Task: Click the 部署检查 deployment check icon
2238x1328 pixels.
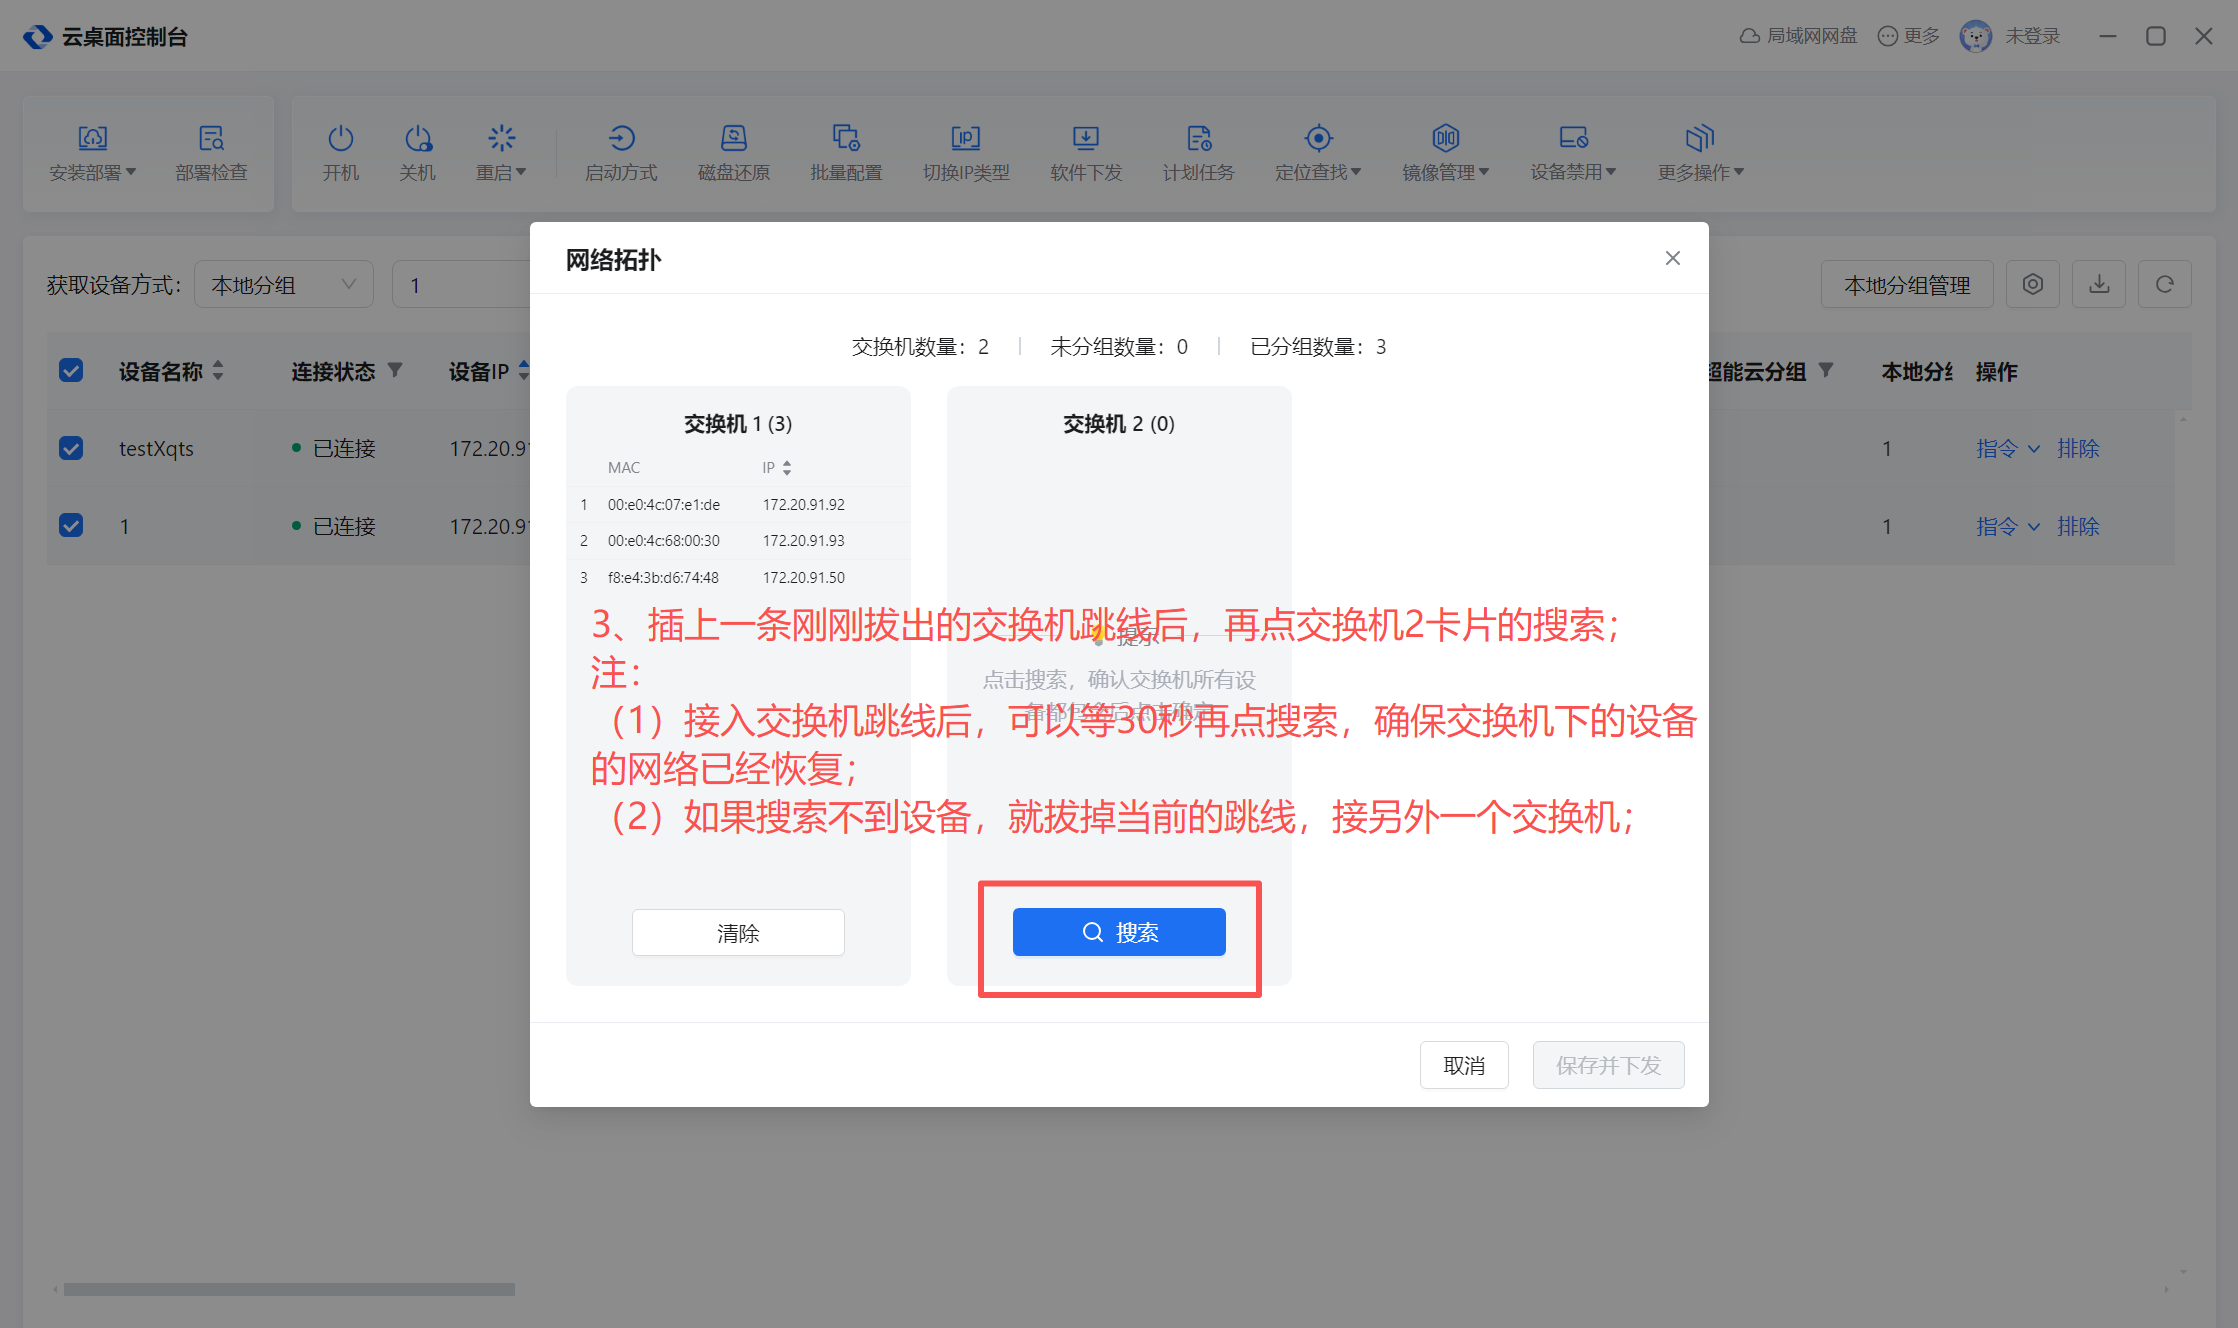Action: pyautogui.click(x=211, y=139)
